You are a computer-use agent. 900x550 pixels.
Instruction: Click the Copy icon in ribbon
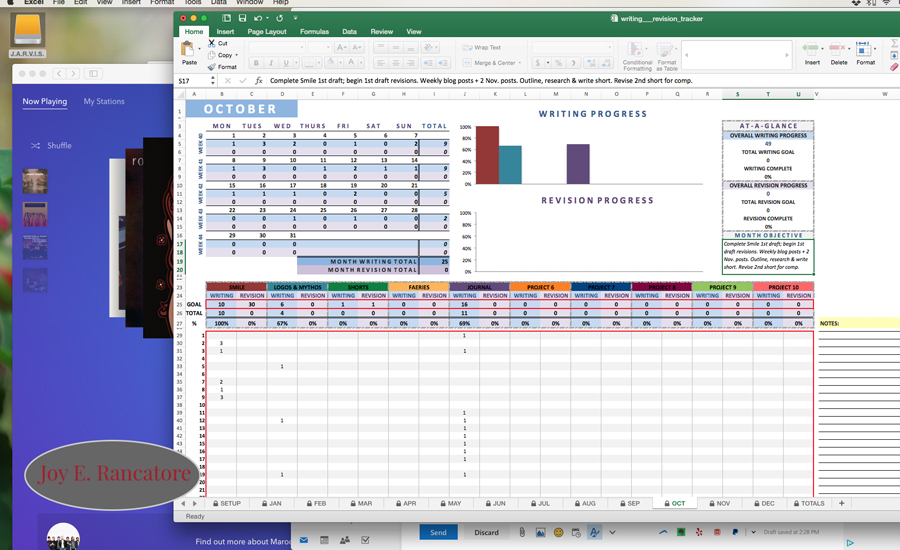tap(212, 55)
